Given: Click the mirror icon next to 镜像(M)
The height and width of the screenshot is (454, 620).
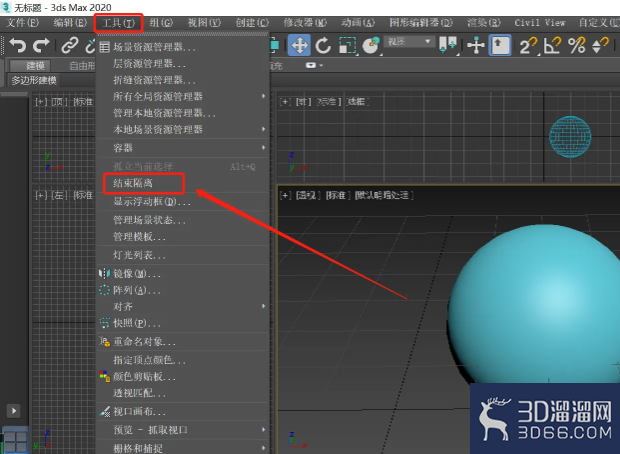Looking at the screenshot, I should 104,273.
